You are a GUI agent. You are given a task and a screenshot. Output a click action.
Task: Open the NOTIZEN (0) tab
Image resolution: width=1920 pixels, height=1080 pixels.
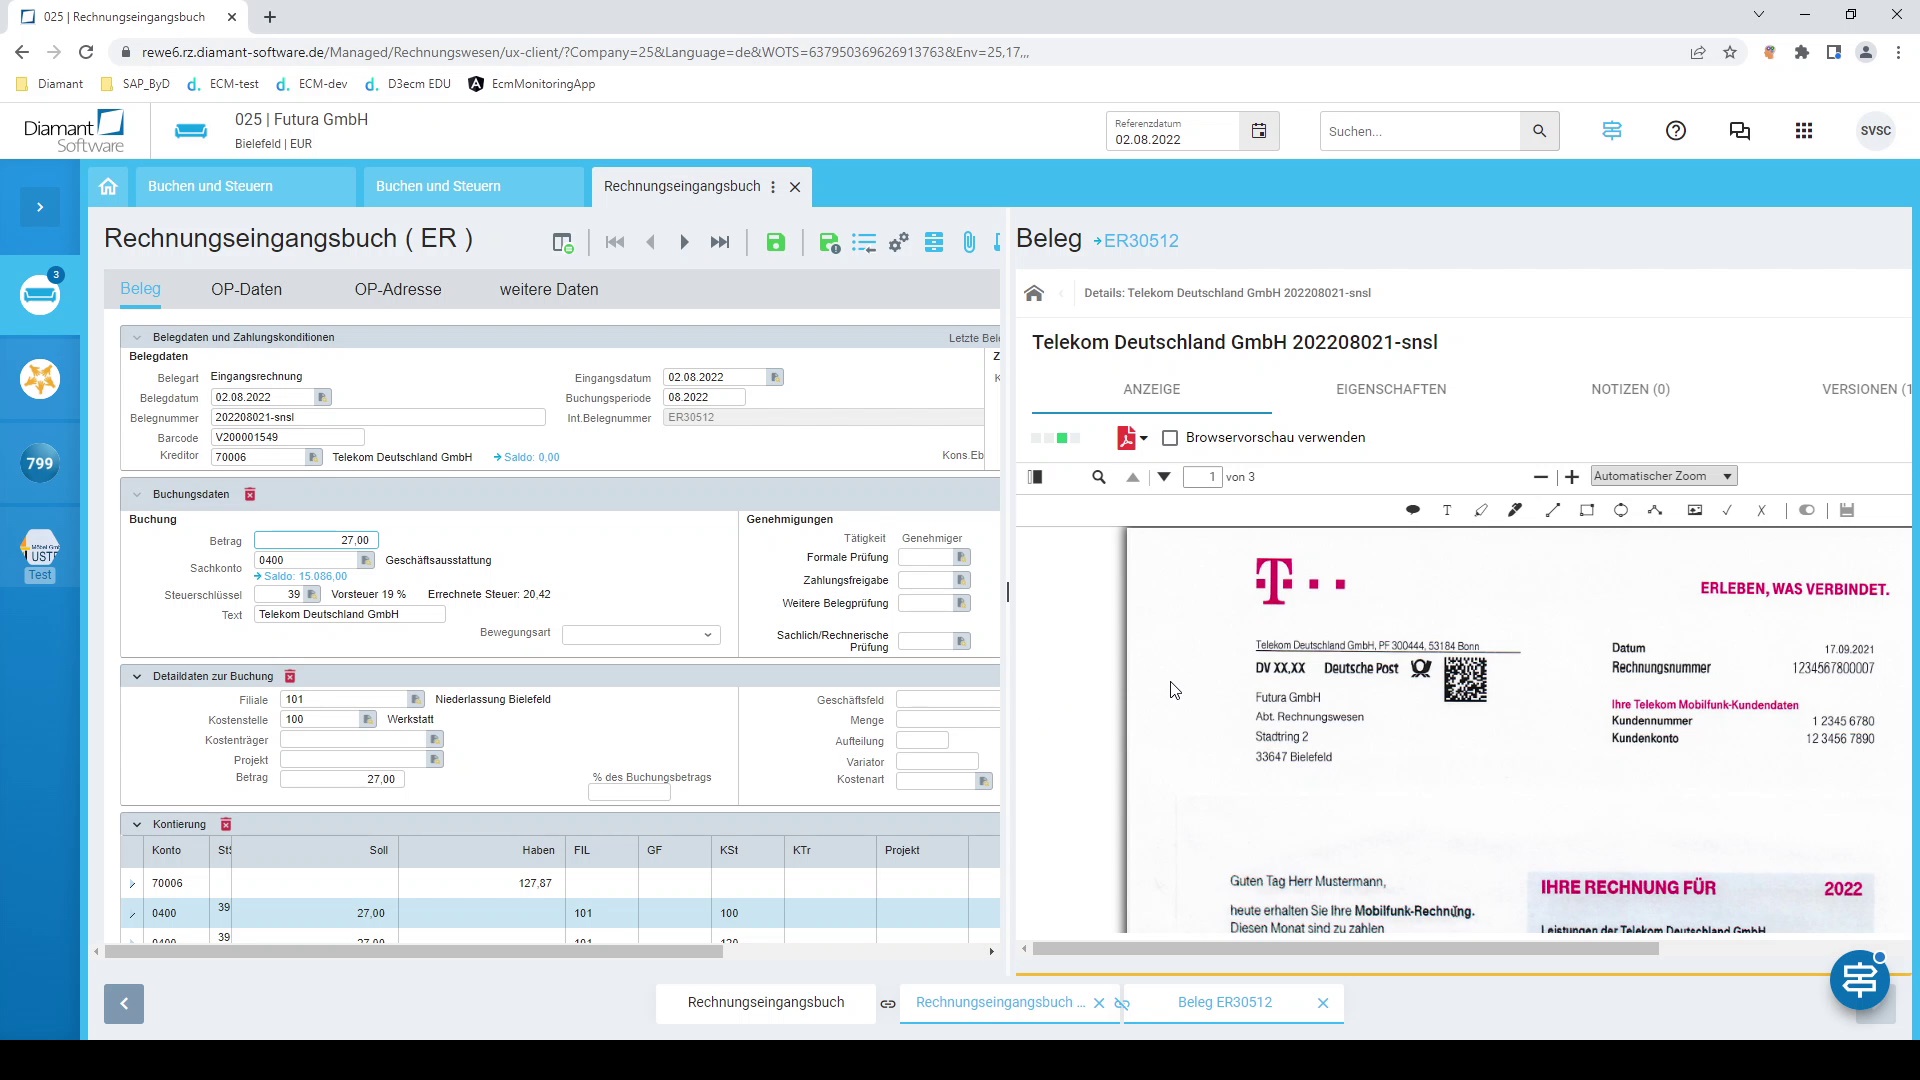[1630, 389]
